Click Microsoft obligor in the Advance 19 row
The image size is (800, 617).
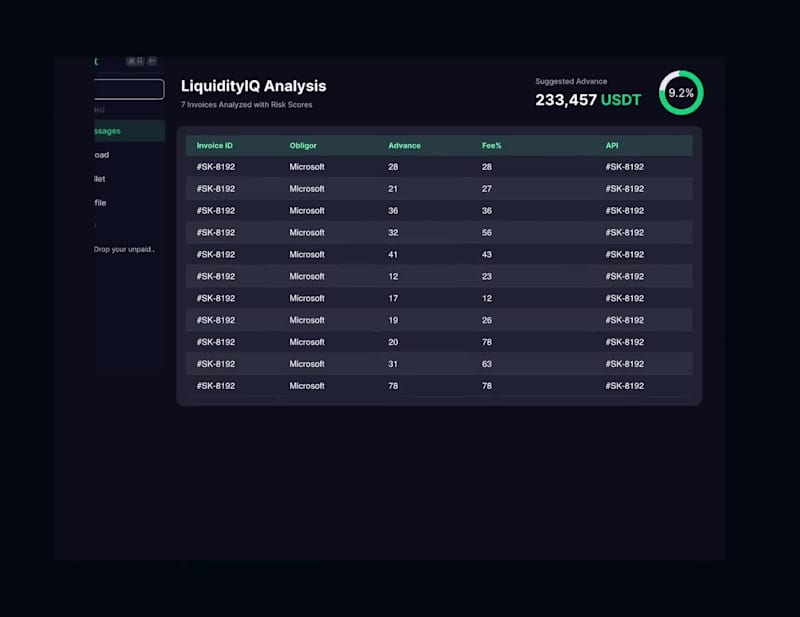[x=307, y=320]
